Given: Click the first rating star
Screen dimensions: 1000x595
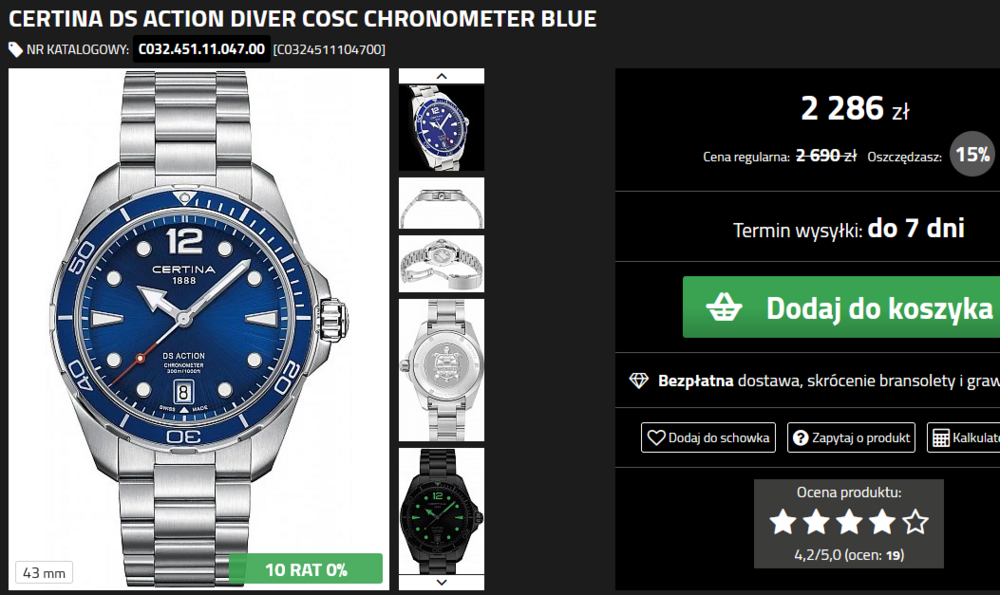Looking at the screenshot, I should pos(783,522).
